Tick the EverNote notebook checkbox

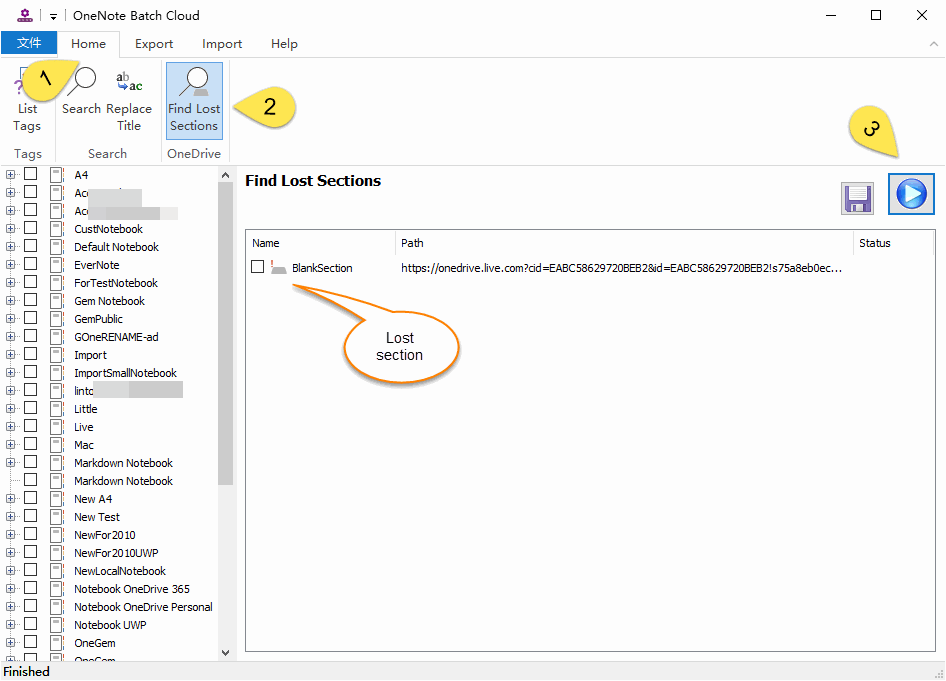pos(31,265)
